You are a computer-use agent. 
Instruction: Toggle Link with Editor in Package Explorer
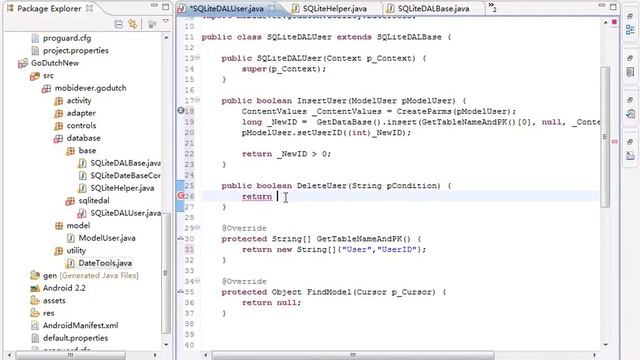pyautogui.click(x=133, y=24)
